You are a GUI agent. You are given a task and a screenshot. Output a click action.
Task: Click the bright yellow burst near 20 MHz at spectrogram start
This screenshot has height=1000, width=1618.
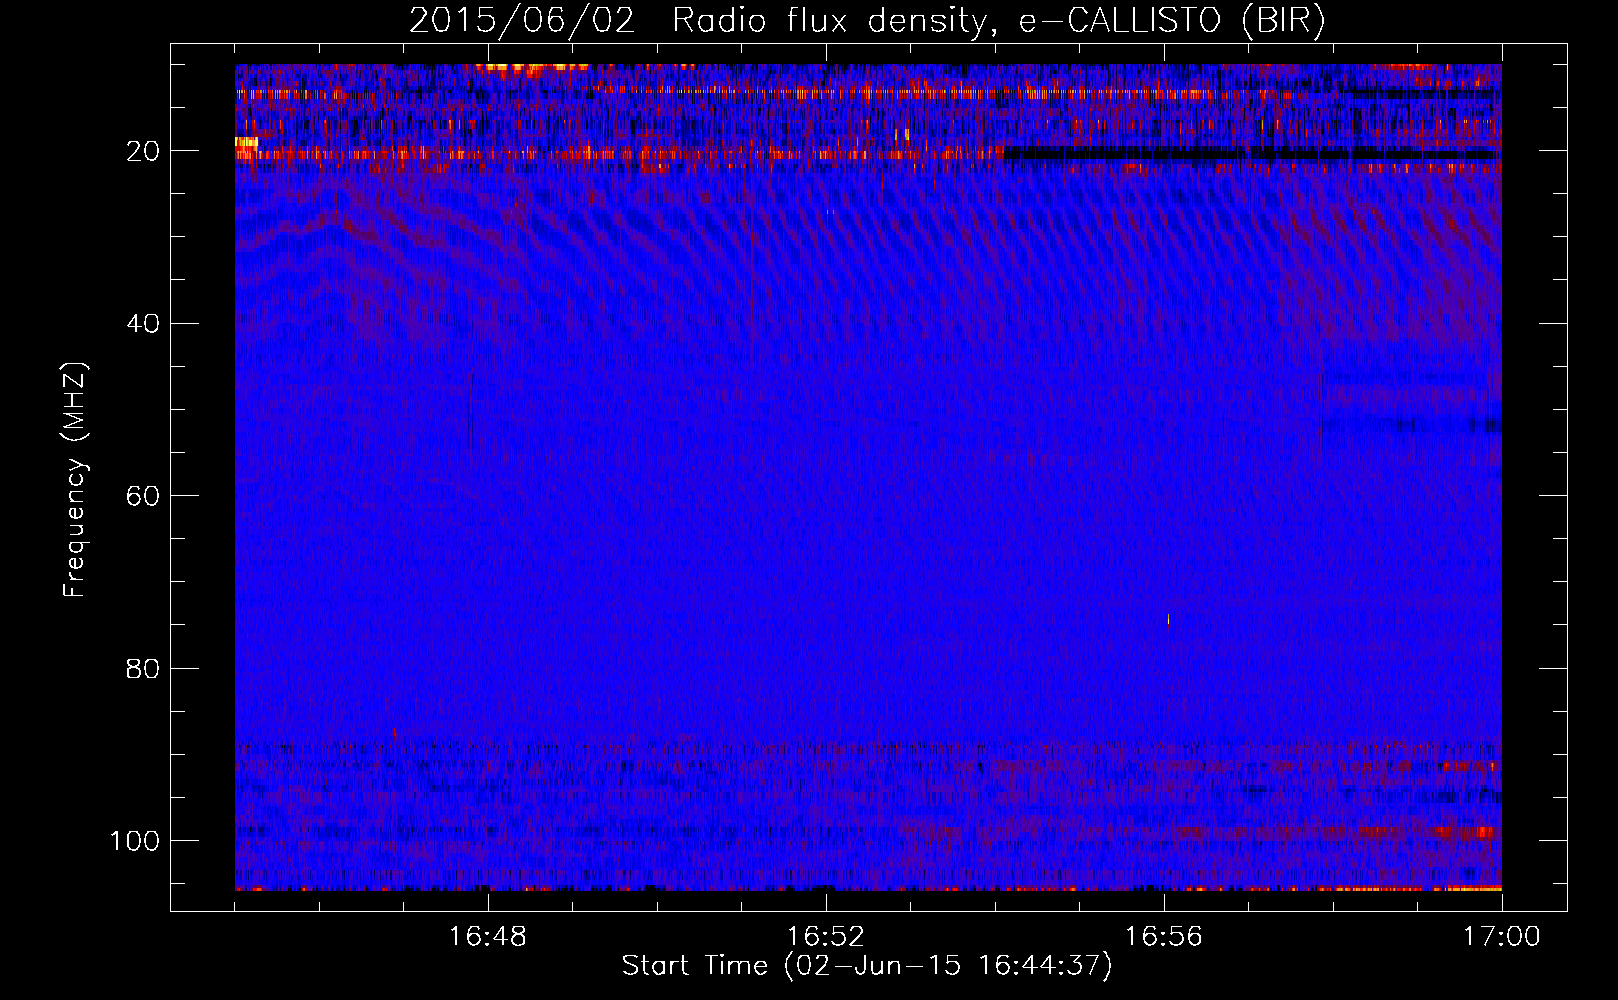246,142
